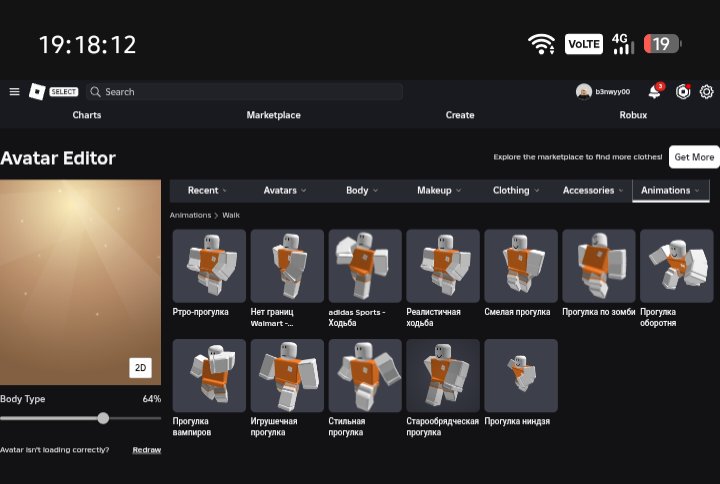Select the Прогулка по зомби thumbnail
The image size is (720, 484).
(x=599, y=266)
